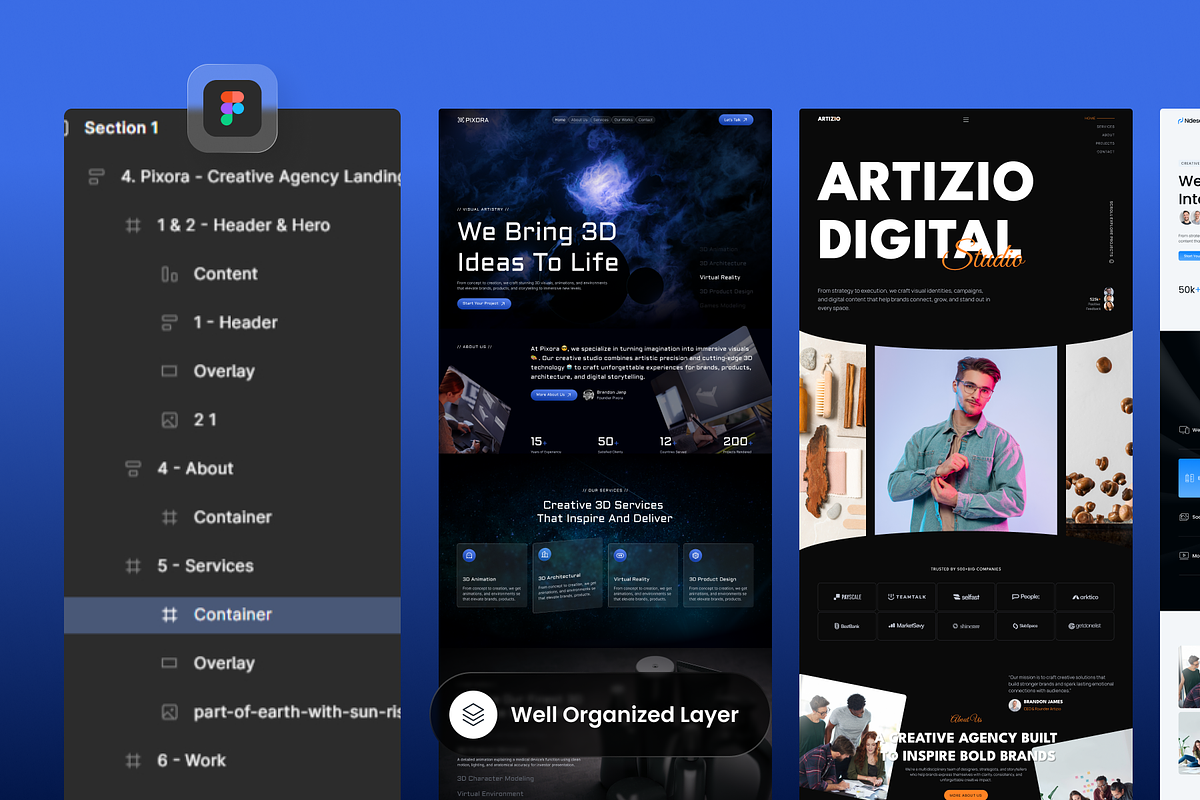This screenshot has height=800, width=1200.
Task: Click the 'Let's Talk' button in Pixora header
Action: click(736, 120)
